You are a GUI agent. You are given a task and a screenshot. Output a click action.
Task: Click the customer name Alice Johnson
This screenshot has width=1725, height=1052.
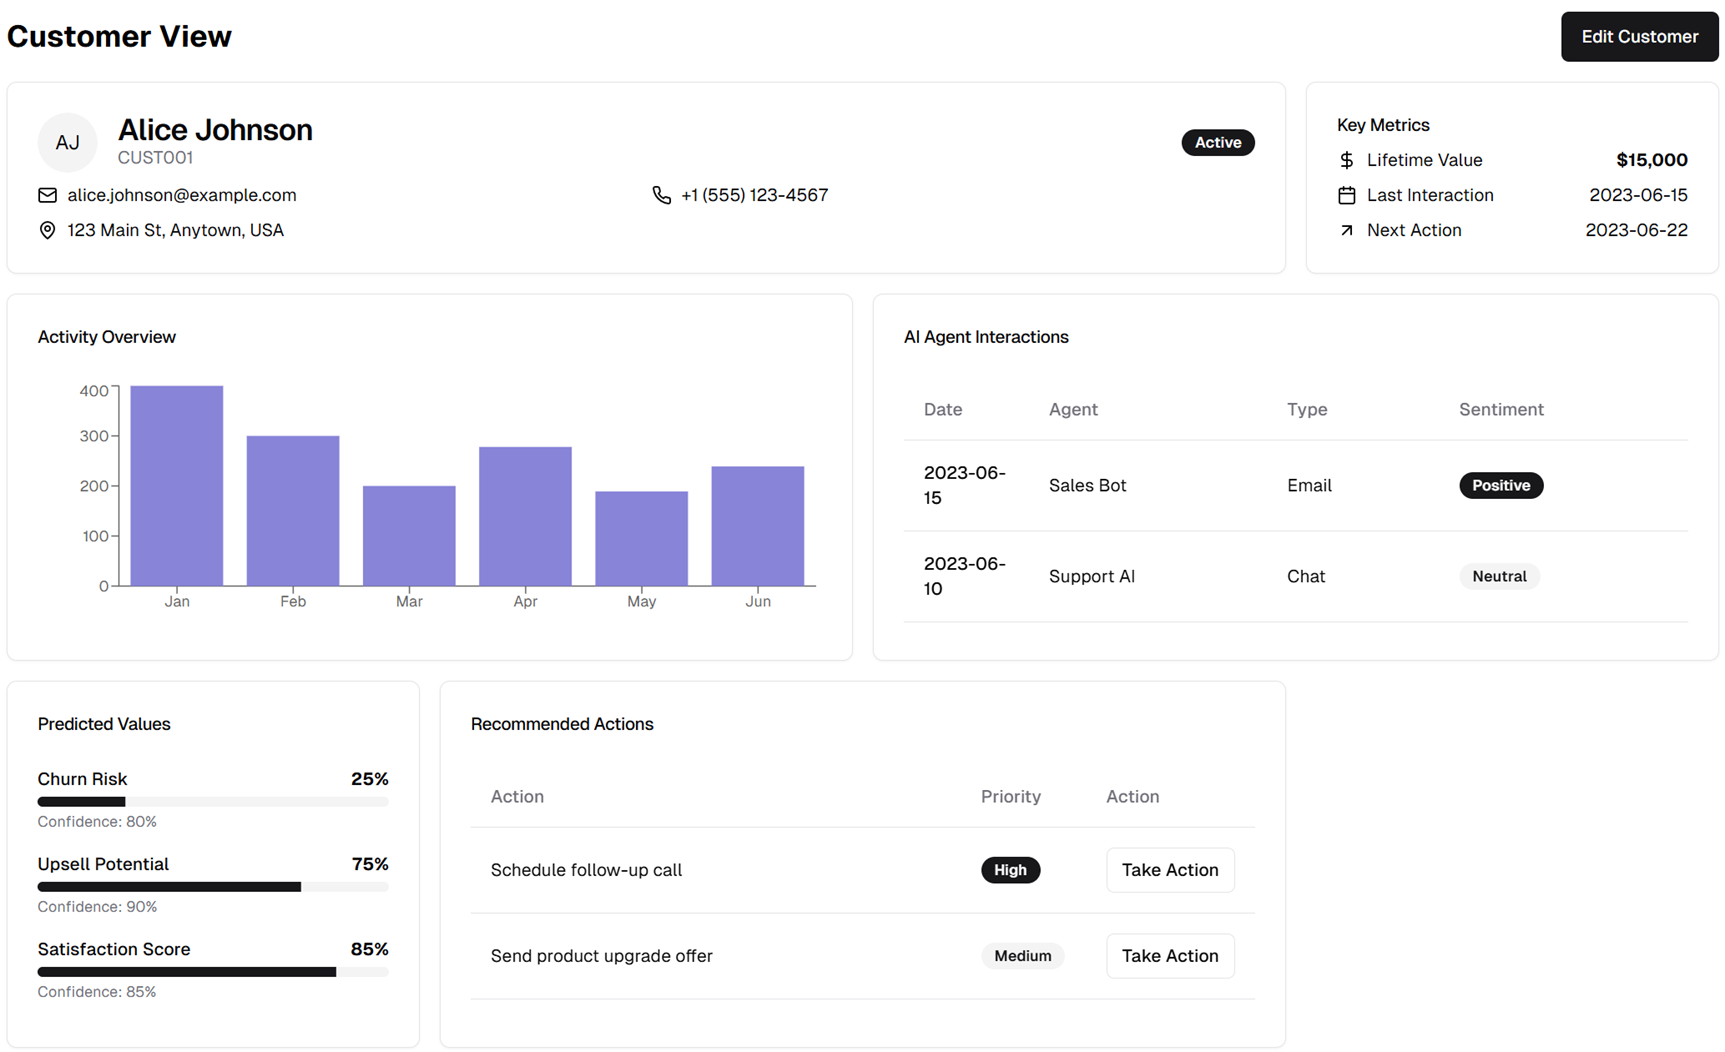click(x=215, y=130)
